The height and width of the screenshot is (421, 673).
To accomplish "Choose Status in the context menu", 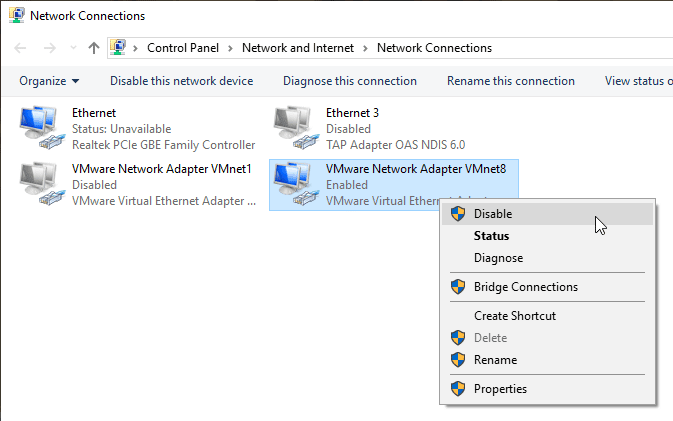I will (547, 236).
